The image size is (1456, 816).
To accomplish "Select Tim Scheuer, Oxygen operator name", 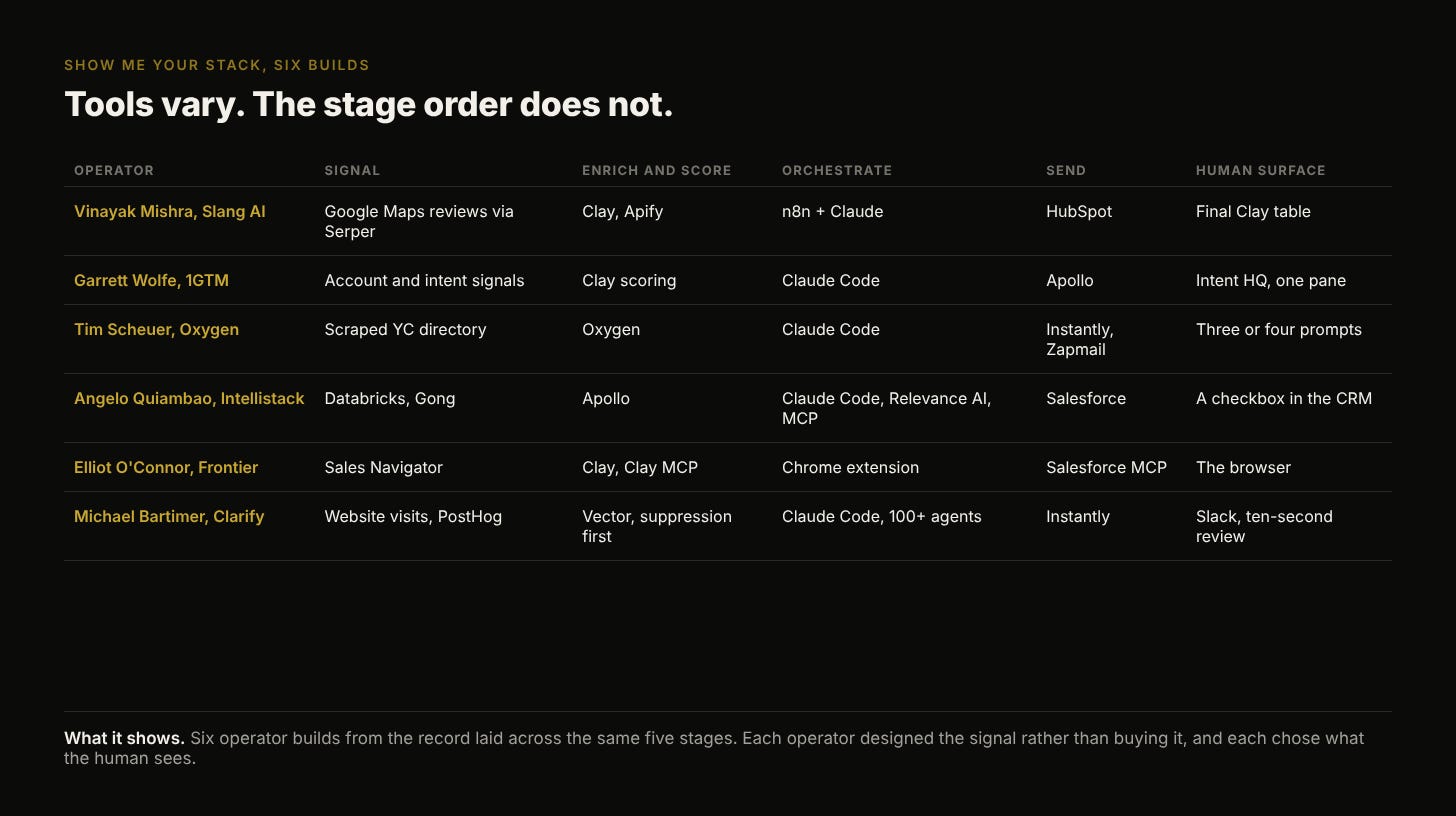I will (156, 329).
